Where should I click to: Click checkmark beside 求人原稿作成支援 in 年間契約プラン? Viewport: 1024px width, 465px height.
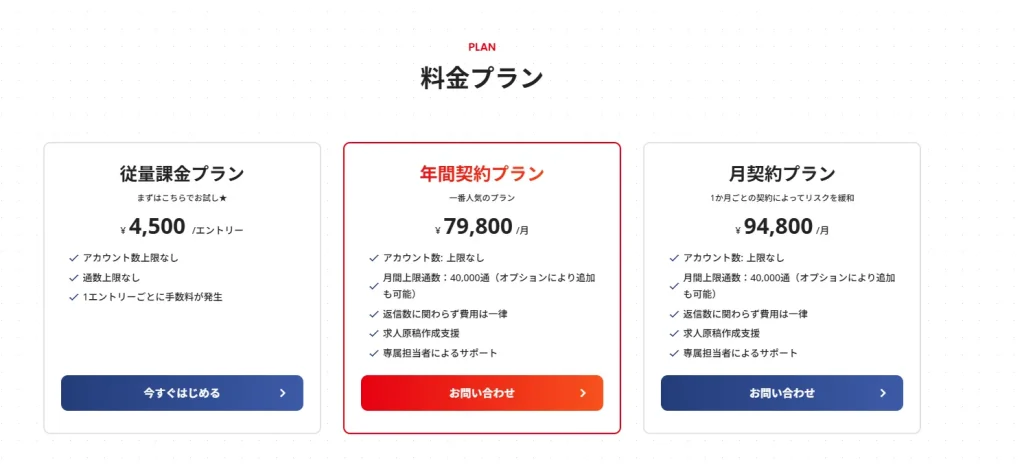coord(374,333)
